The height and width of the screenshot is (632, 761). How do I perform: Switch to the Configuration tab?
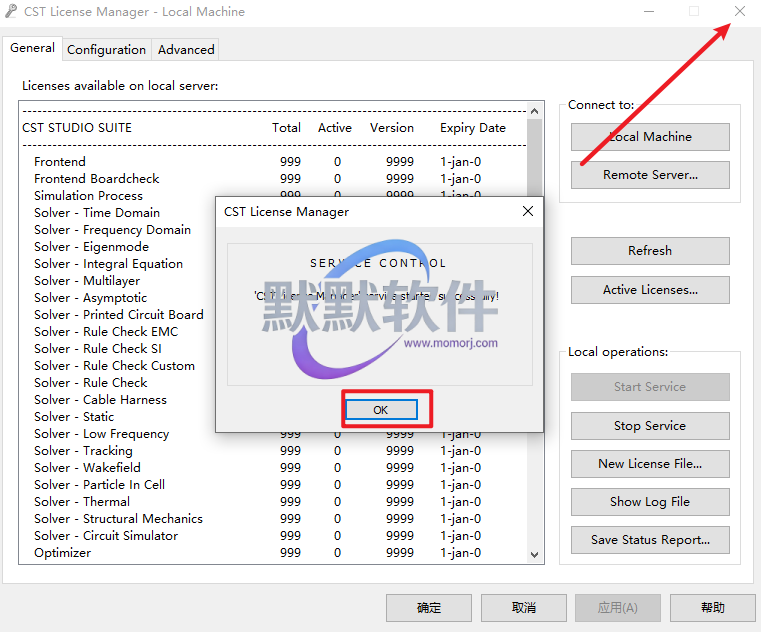pos(106,49)
